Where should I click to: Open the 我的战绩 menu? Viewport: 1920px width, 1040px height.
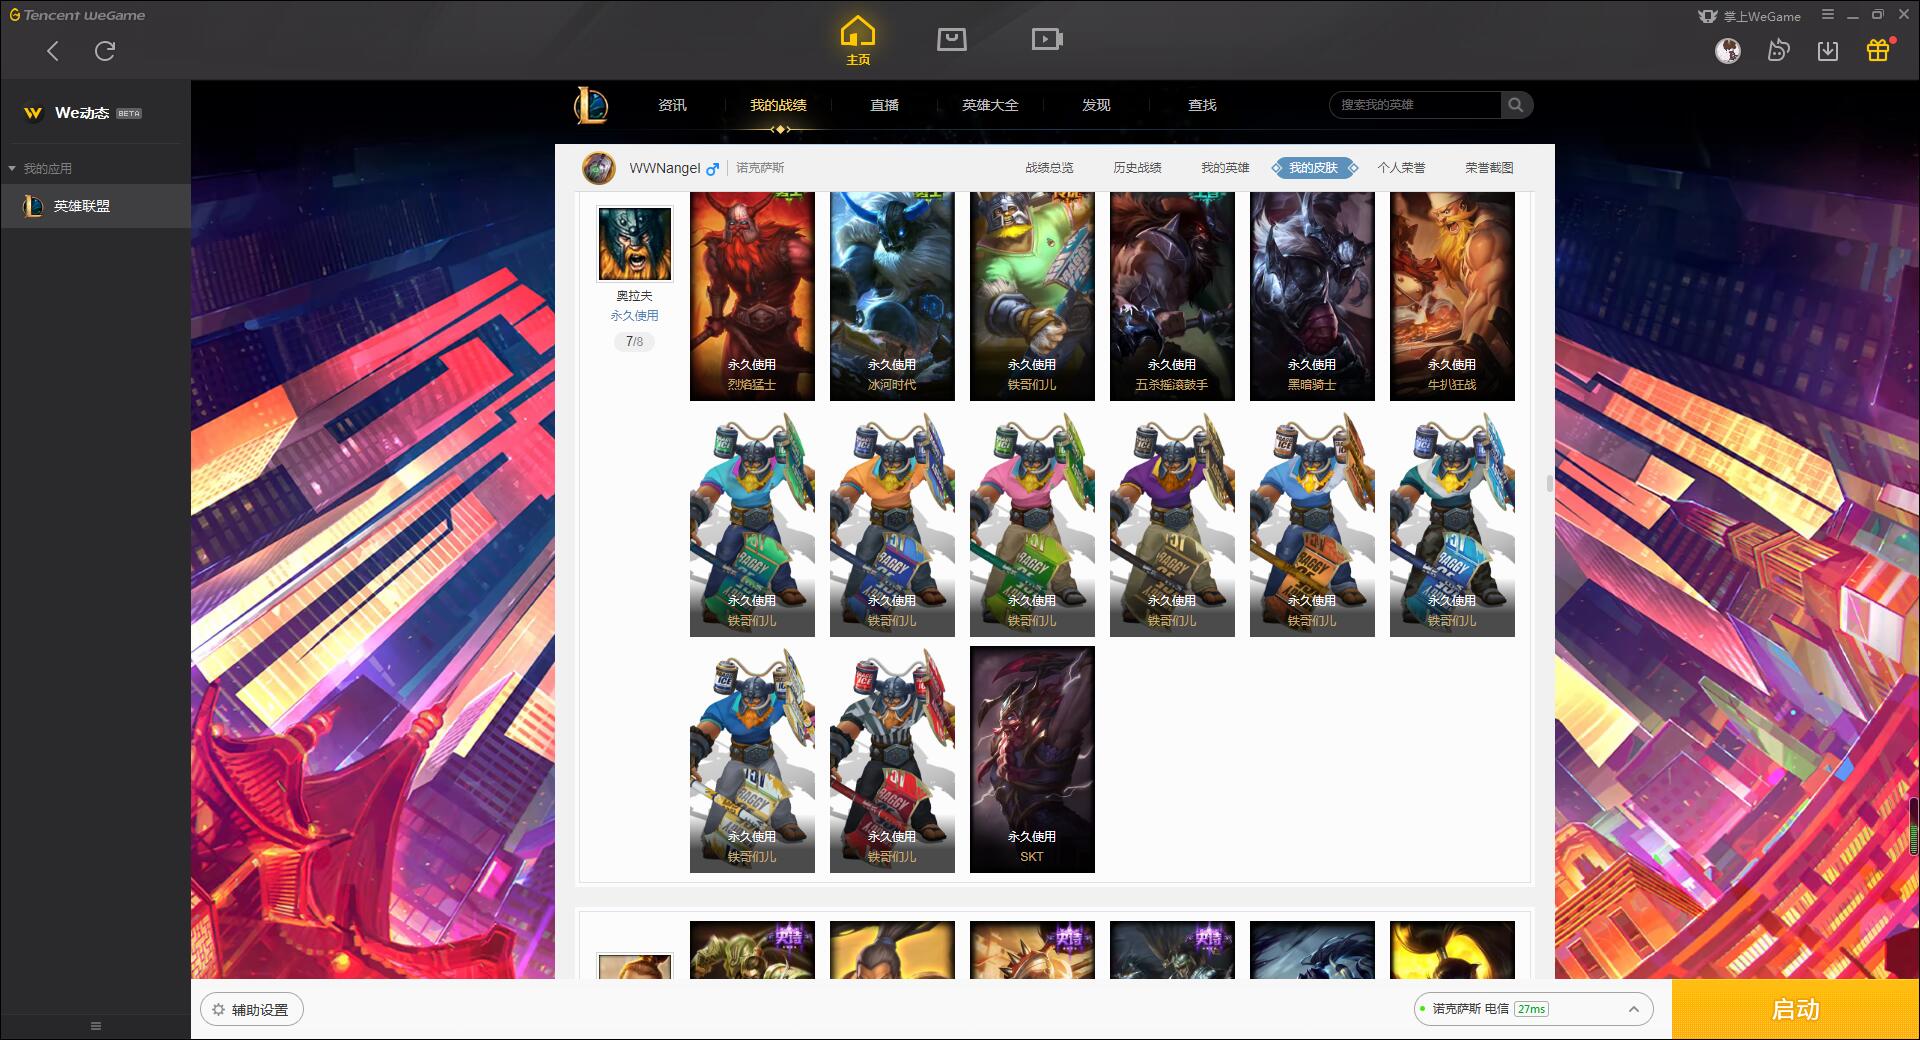pyautogui.click(x=778, y=105)
